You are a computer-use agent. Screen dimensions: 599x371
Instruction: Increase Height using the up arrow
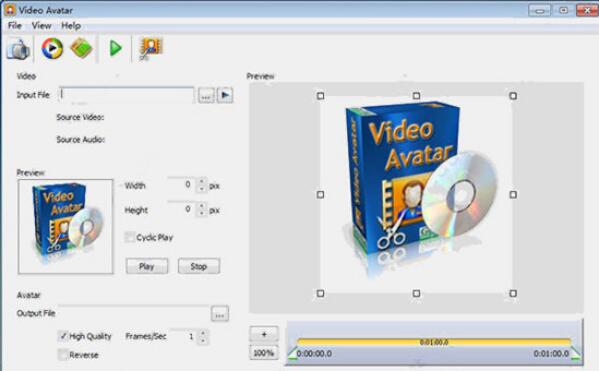coord(201,206)
